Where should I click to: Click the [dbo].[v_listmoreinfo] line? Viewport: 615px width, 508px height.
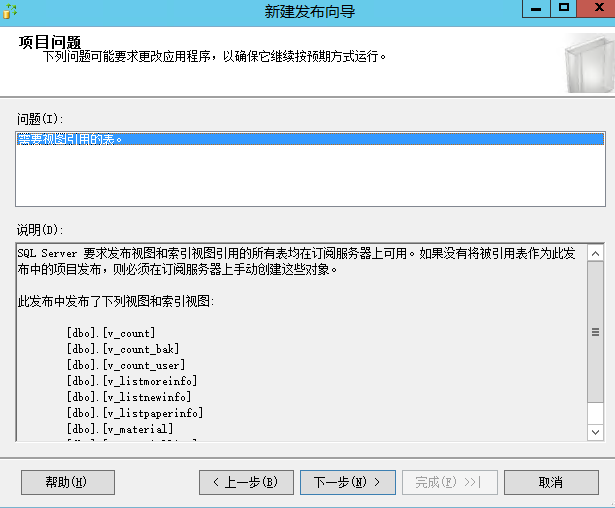(x=132, y=381)
